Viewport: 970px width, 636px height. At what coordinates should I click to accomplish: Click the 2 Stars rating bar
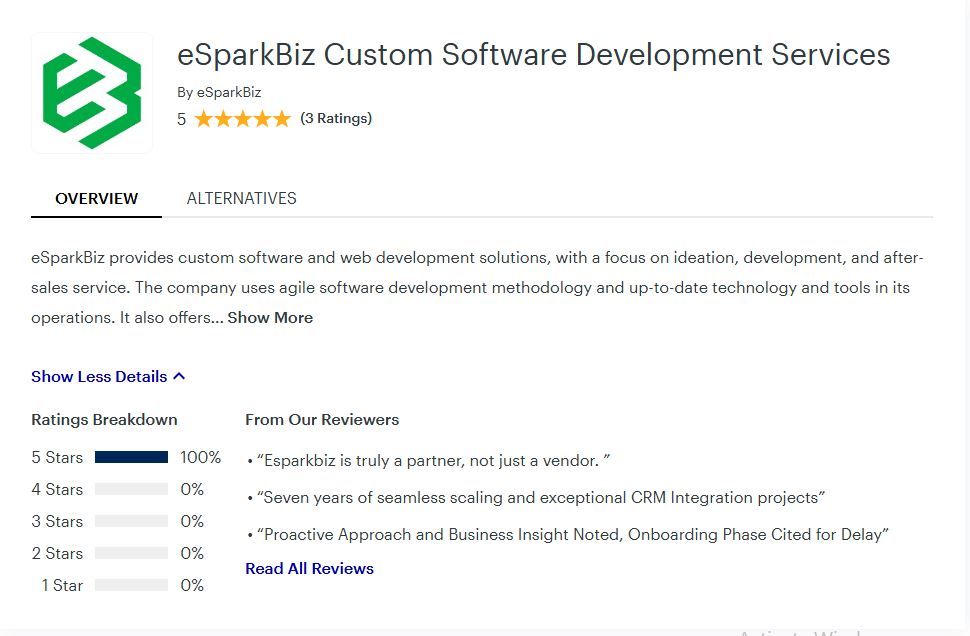point(131,553)
